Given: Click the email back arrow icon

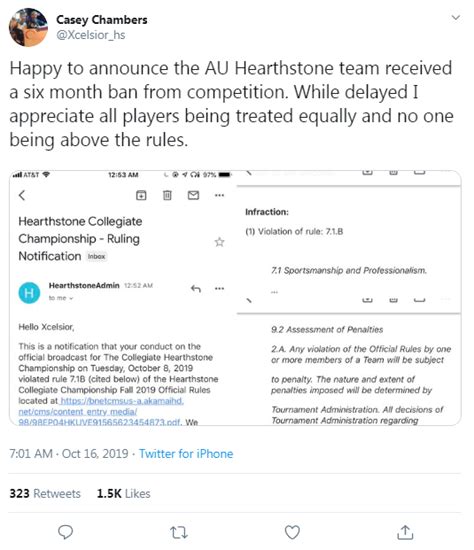Looking at the screenshot, I should point(22,195).
